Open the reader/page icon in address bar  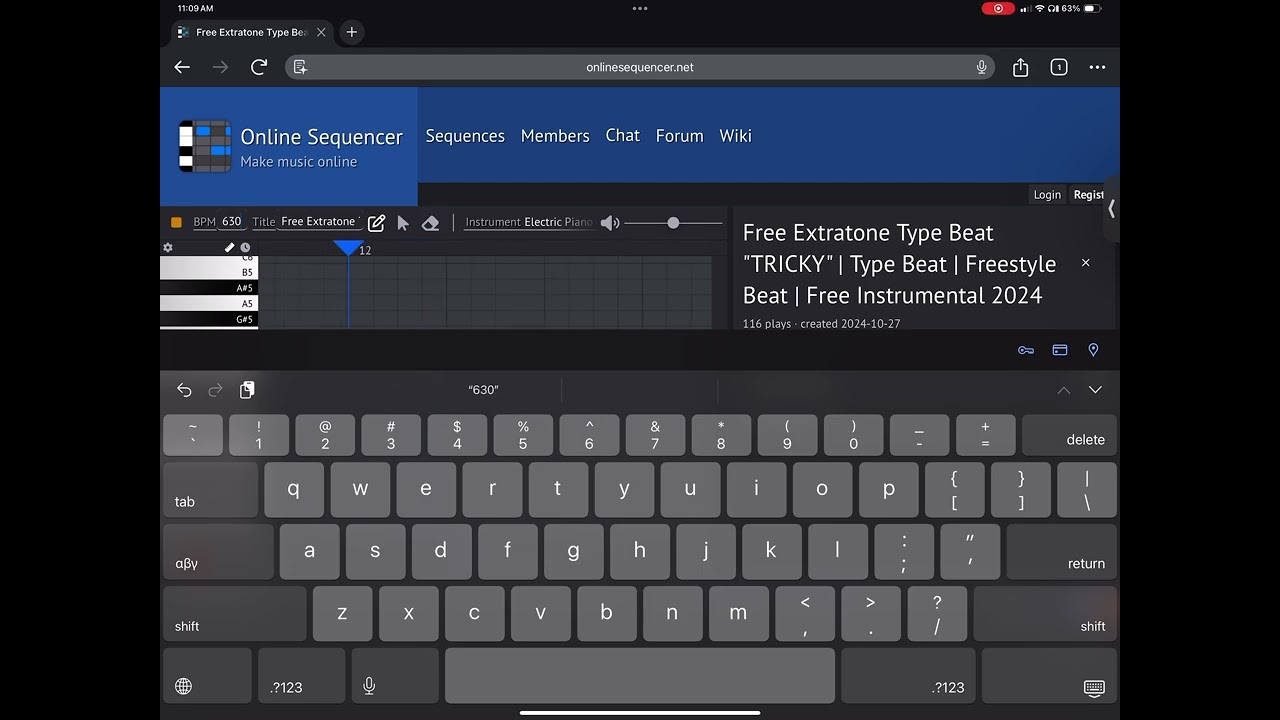point(300,67)
